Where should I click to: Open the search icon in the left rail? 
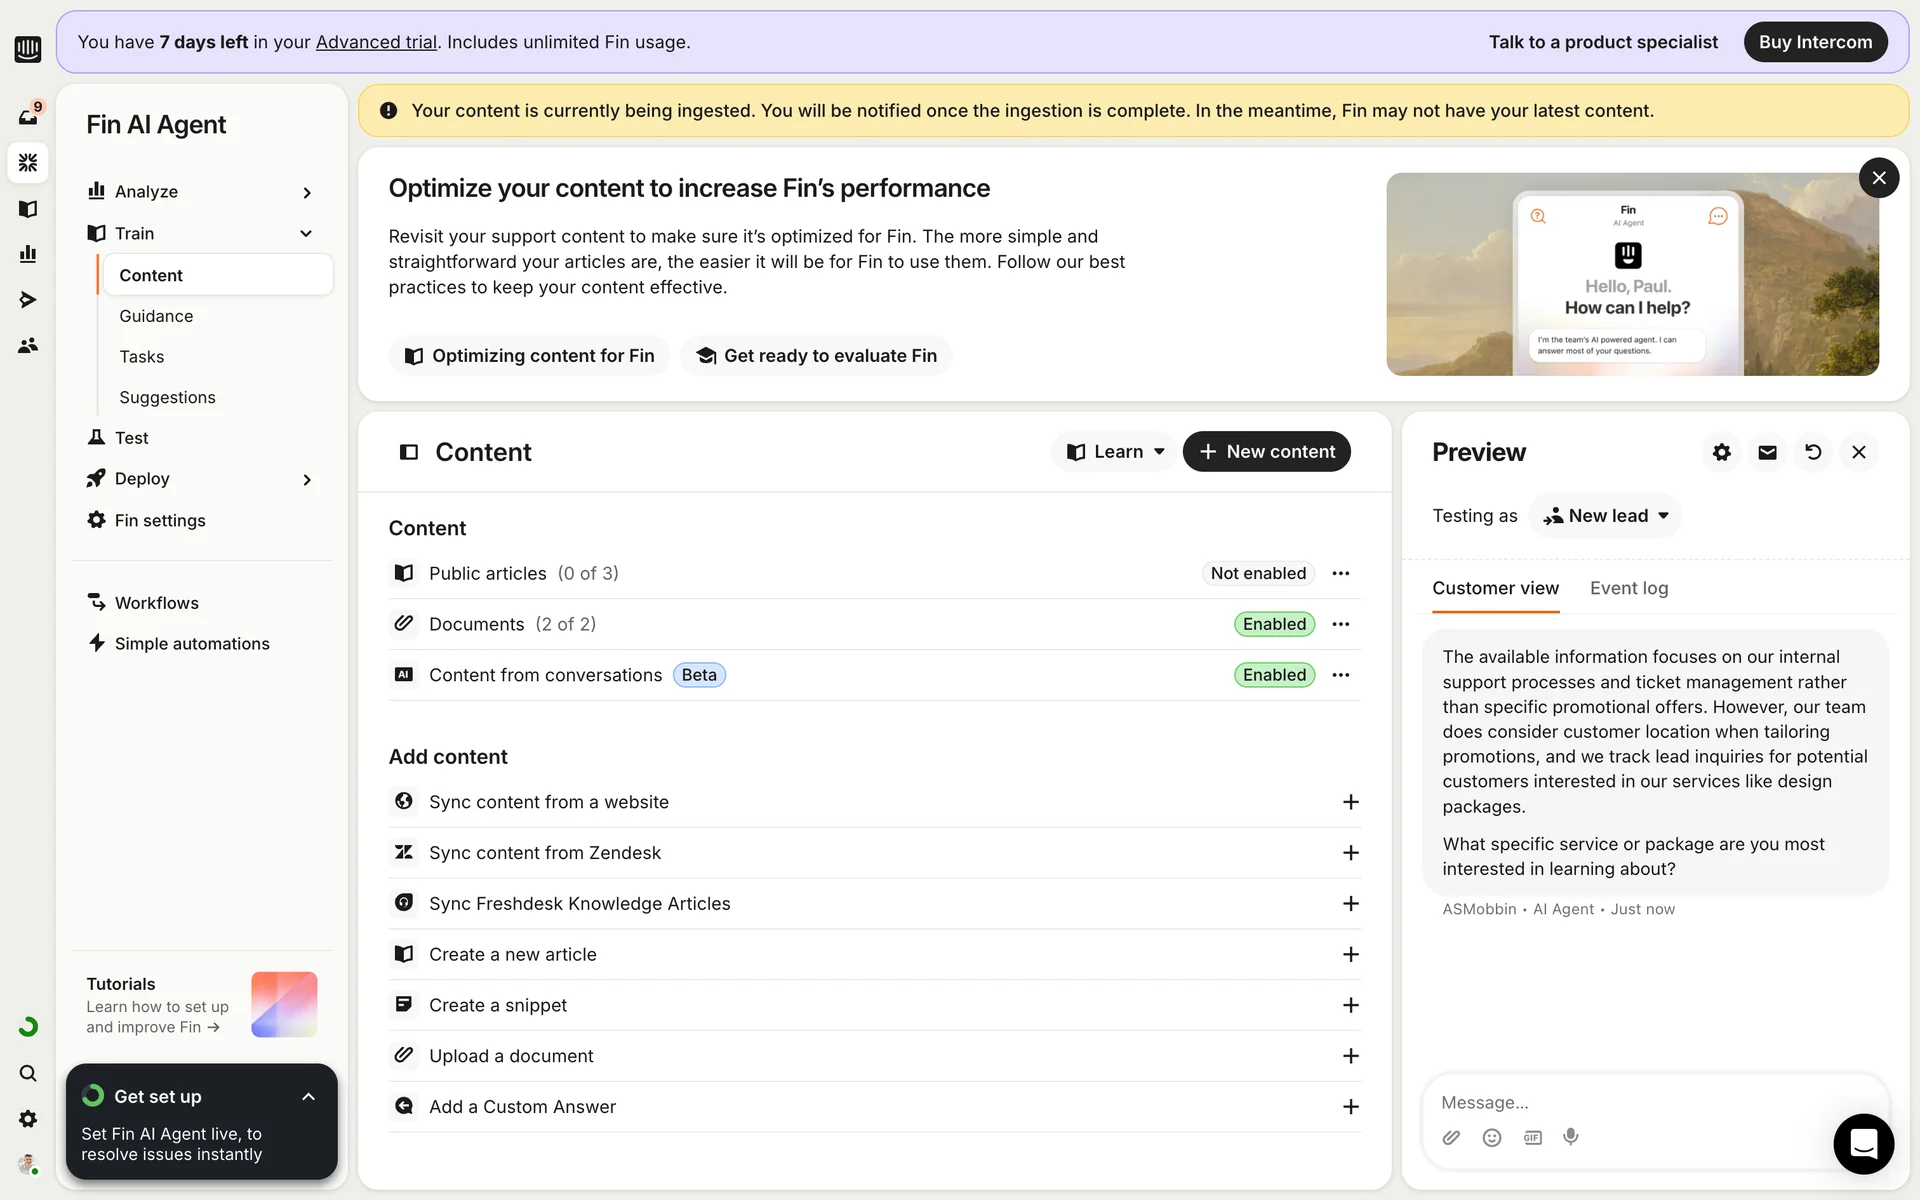point(28,1073)
